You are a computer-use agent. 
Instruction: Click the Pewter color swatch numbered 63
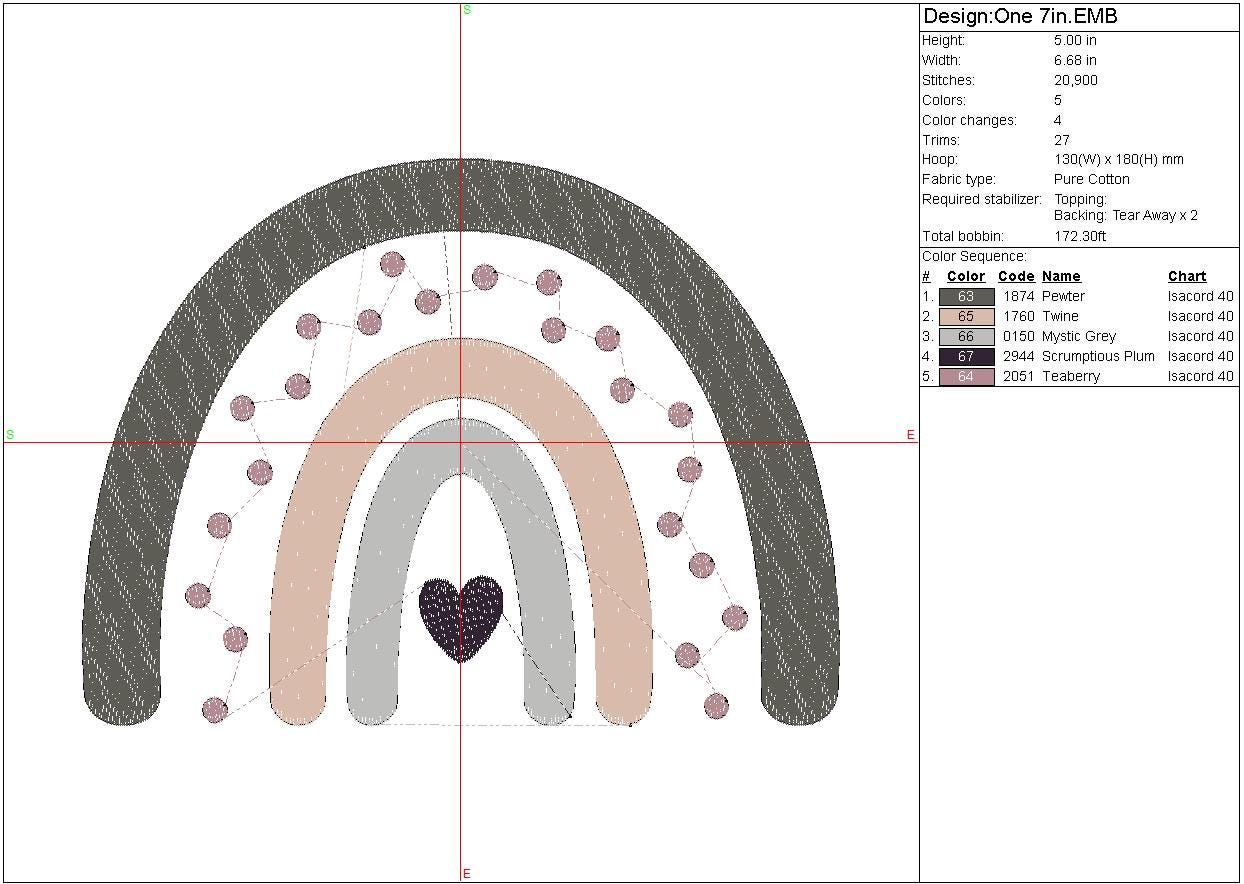point(966,296)
